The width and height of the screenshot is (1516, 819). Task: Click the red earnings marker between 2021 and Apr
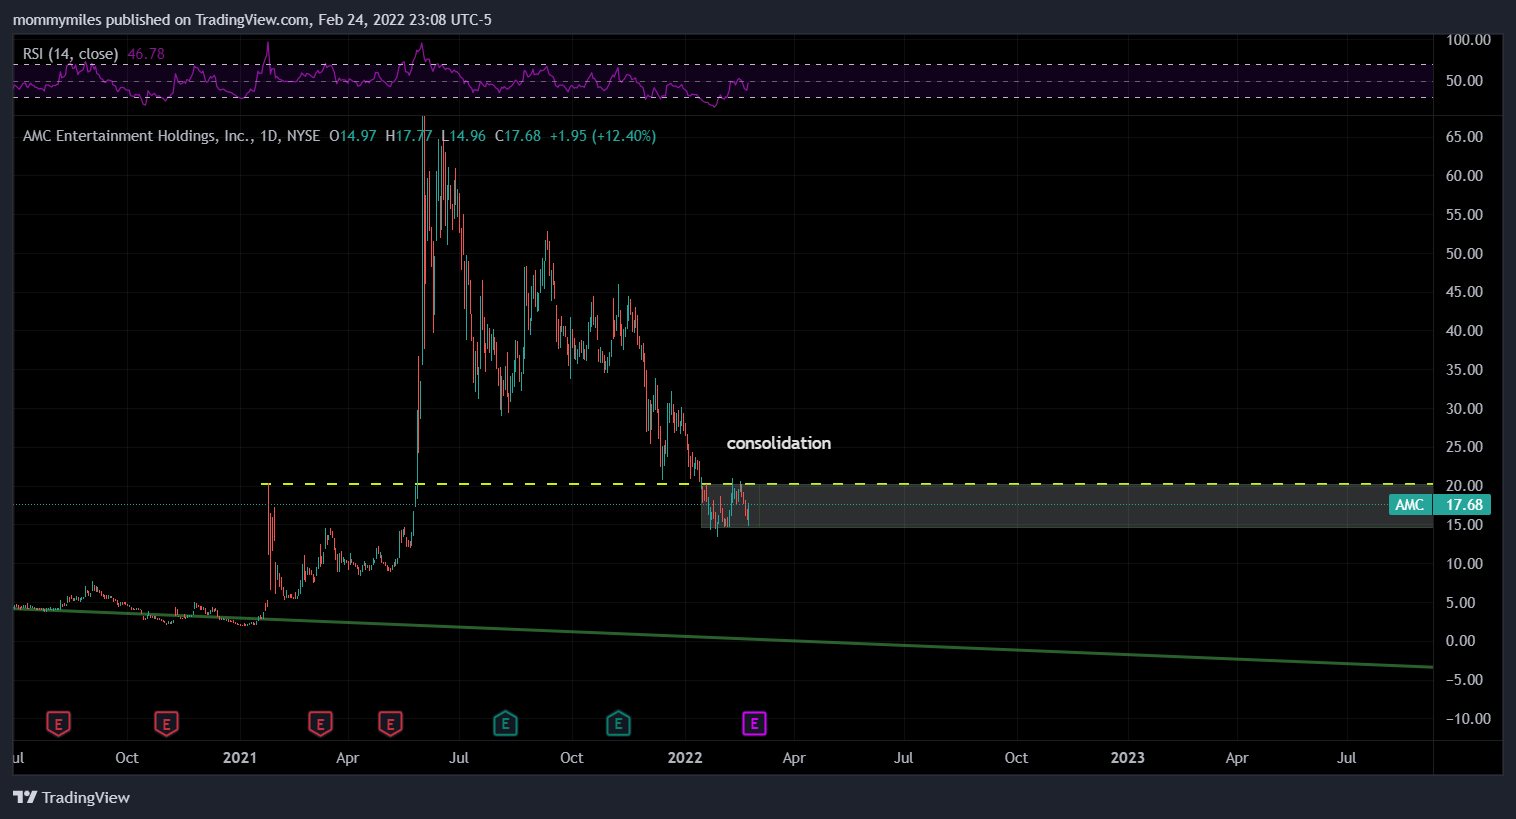pos(320,723)
